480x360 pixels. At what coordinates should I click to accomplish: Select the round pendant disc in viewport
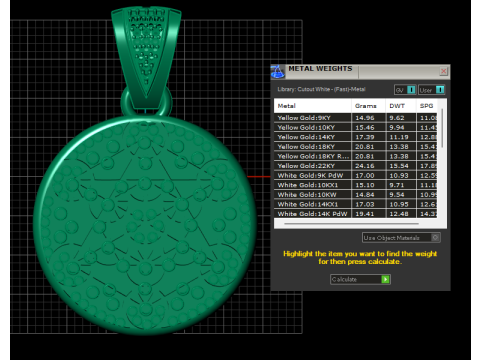(x=145, y=225)
